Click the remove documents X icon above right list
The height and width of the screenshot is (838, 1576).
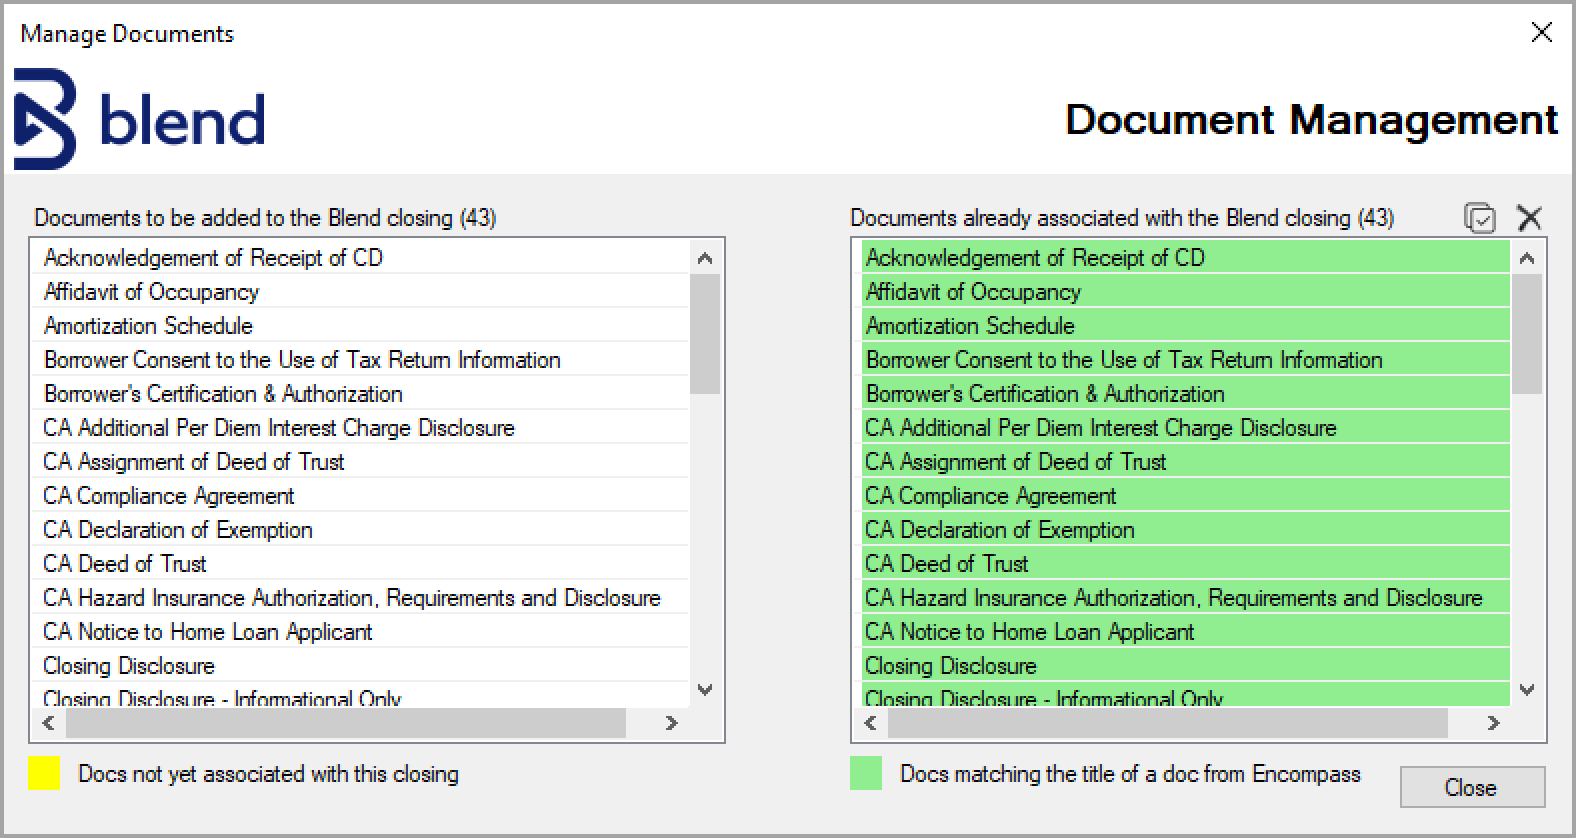[x=1529, y=218]
